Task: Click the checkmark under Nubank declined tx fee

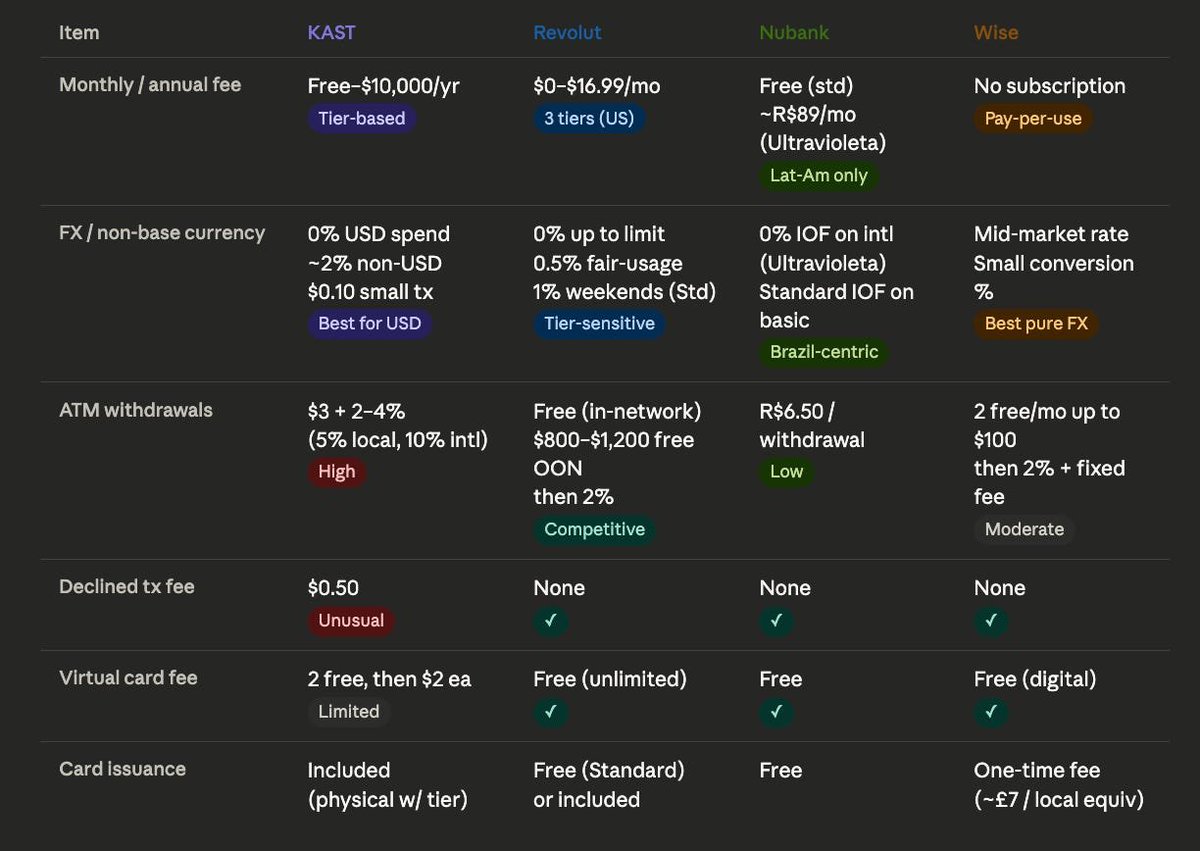Action: (x=777, y=621)
